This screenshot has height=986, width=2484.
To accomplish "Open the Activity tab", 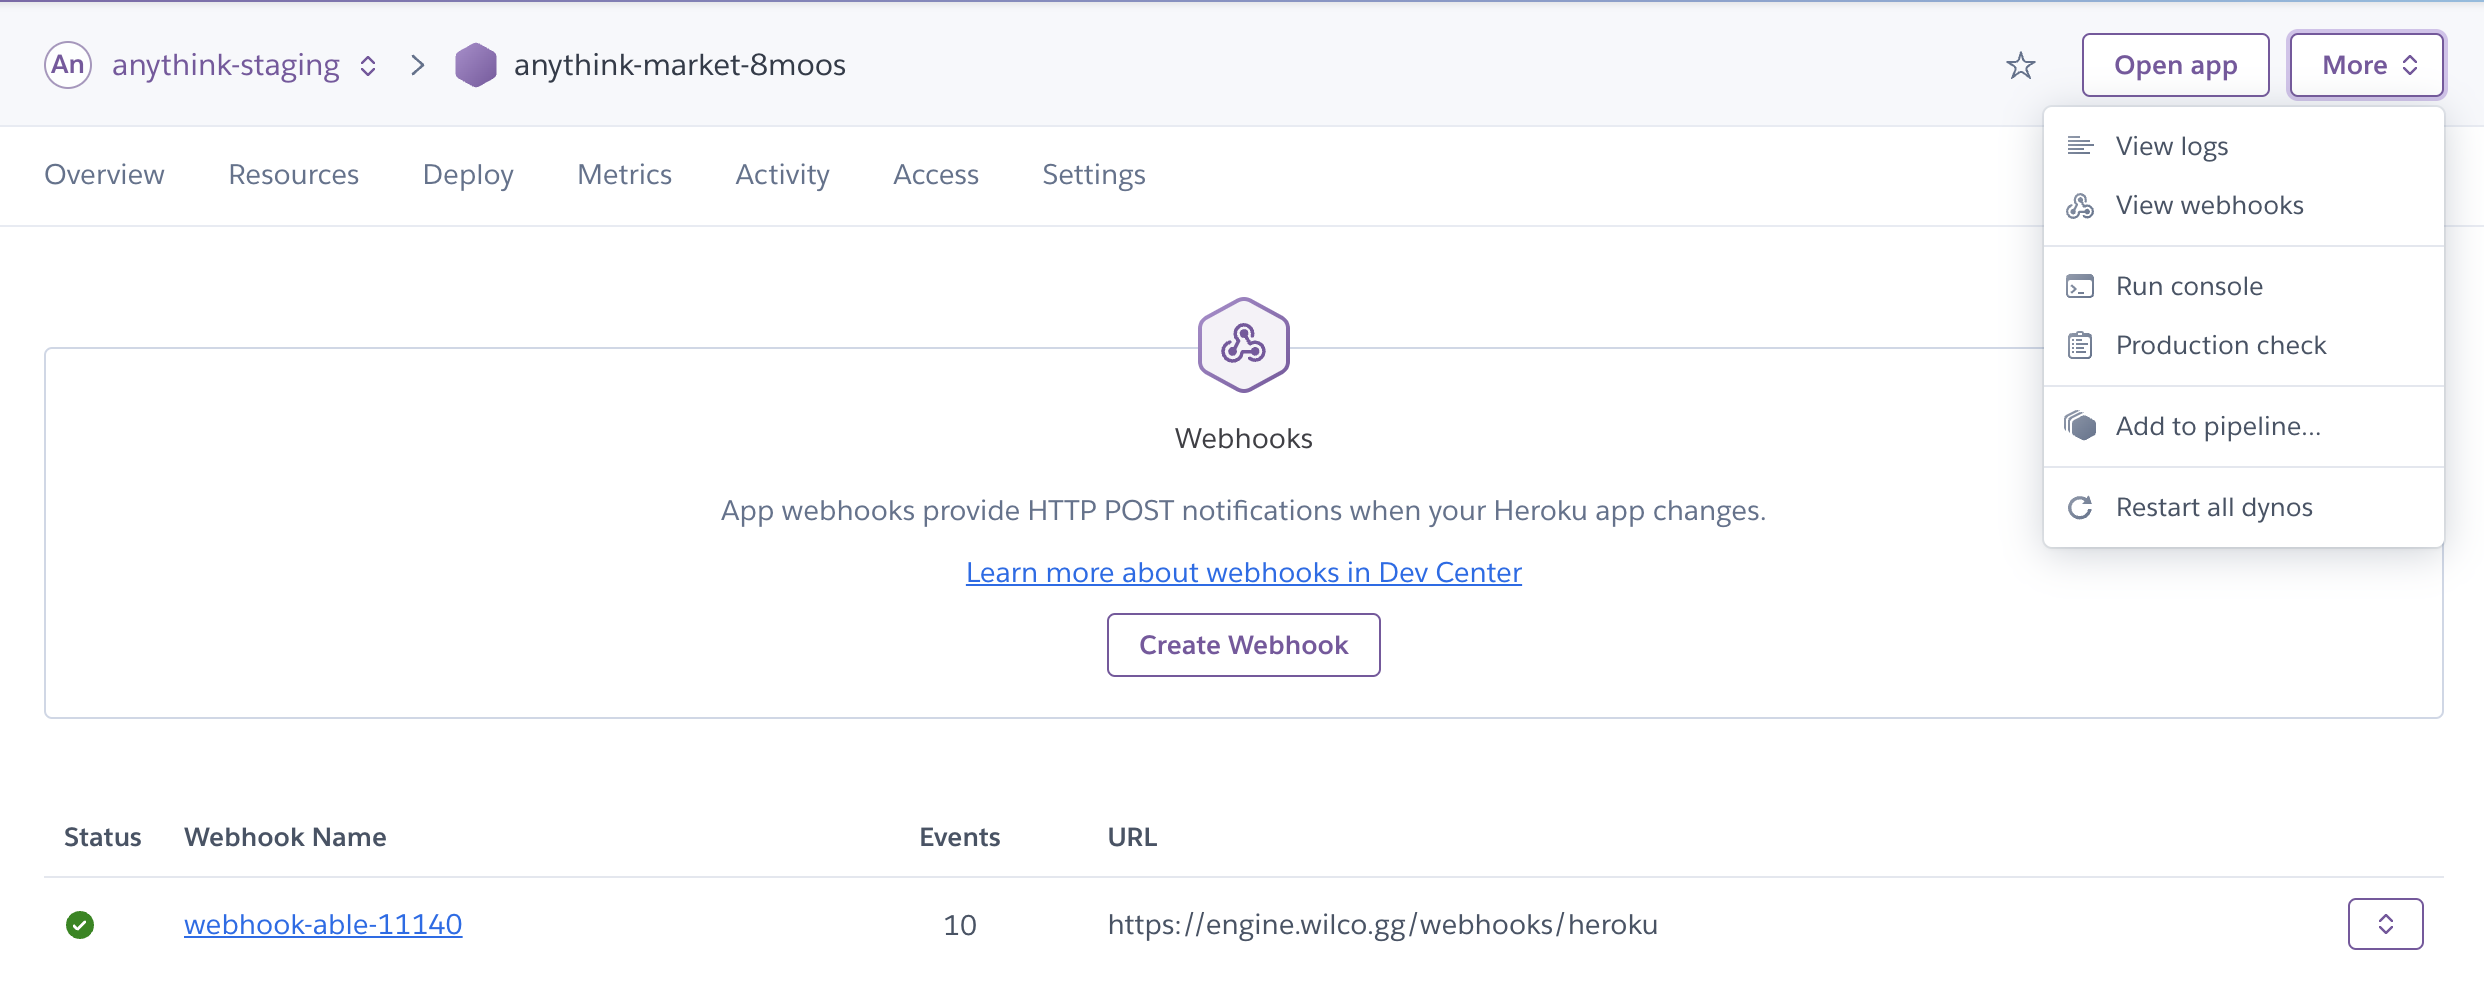I will tap(782, 175).
